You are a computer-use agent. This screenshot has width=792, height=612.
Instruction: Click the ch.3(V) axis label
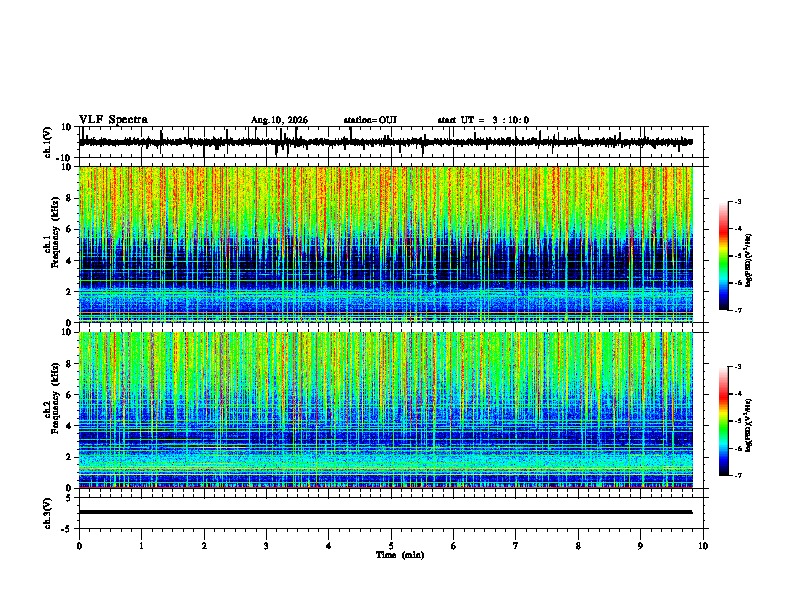tap(48, 513)
